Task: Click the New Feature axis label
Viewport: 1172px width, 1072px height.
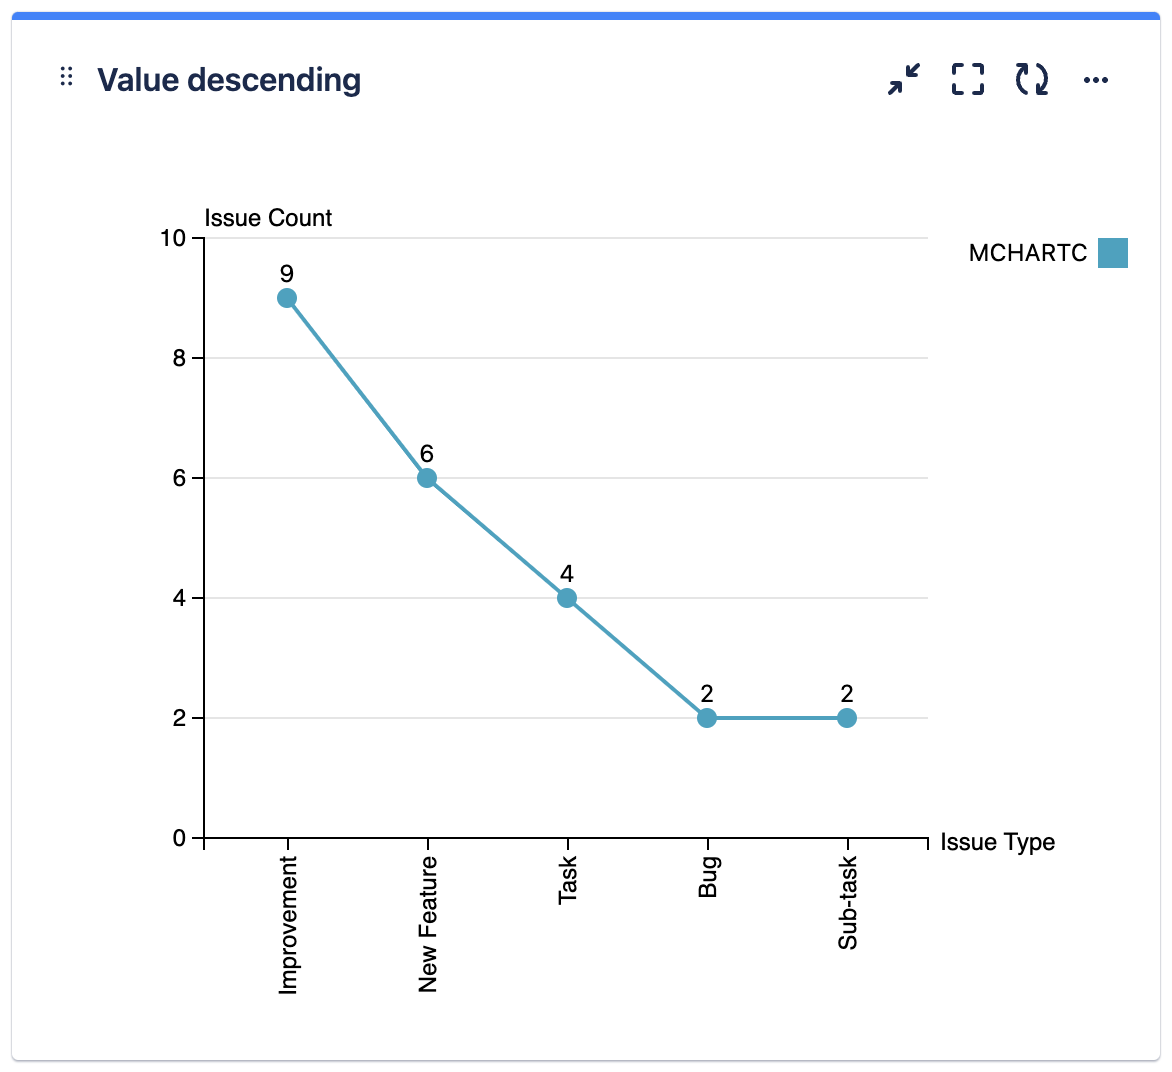Action: coord(428,924)
